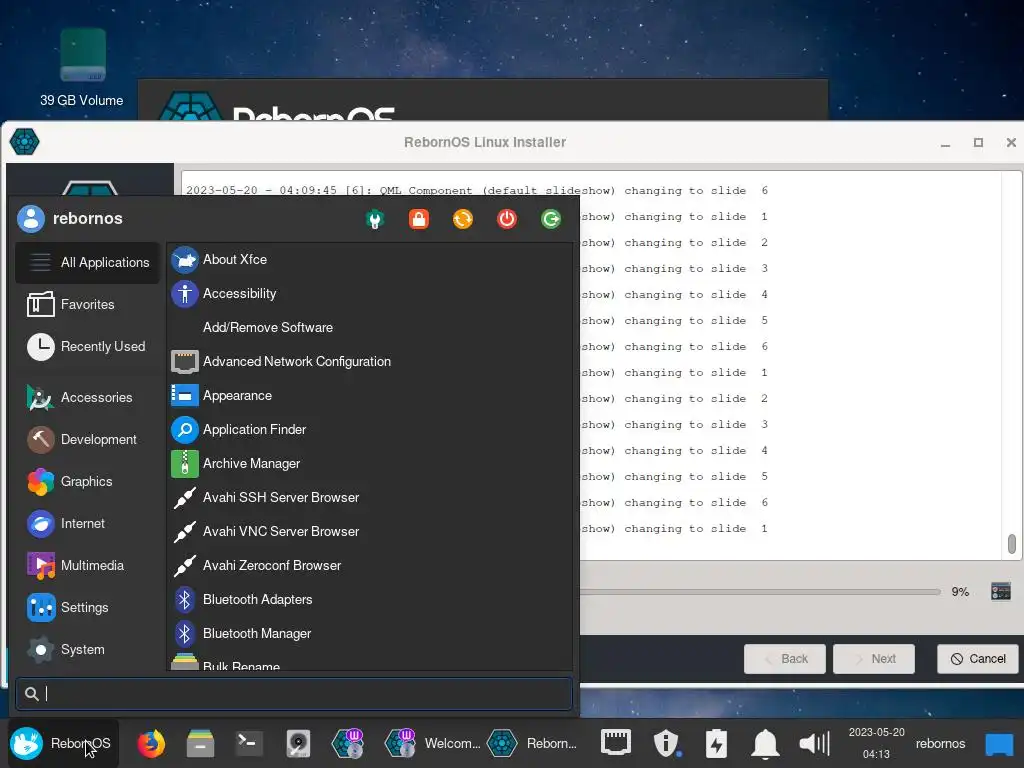
Task: Click the rebornos user avatar in menu
Action: (31, 219)
